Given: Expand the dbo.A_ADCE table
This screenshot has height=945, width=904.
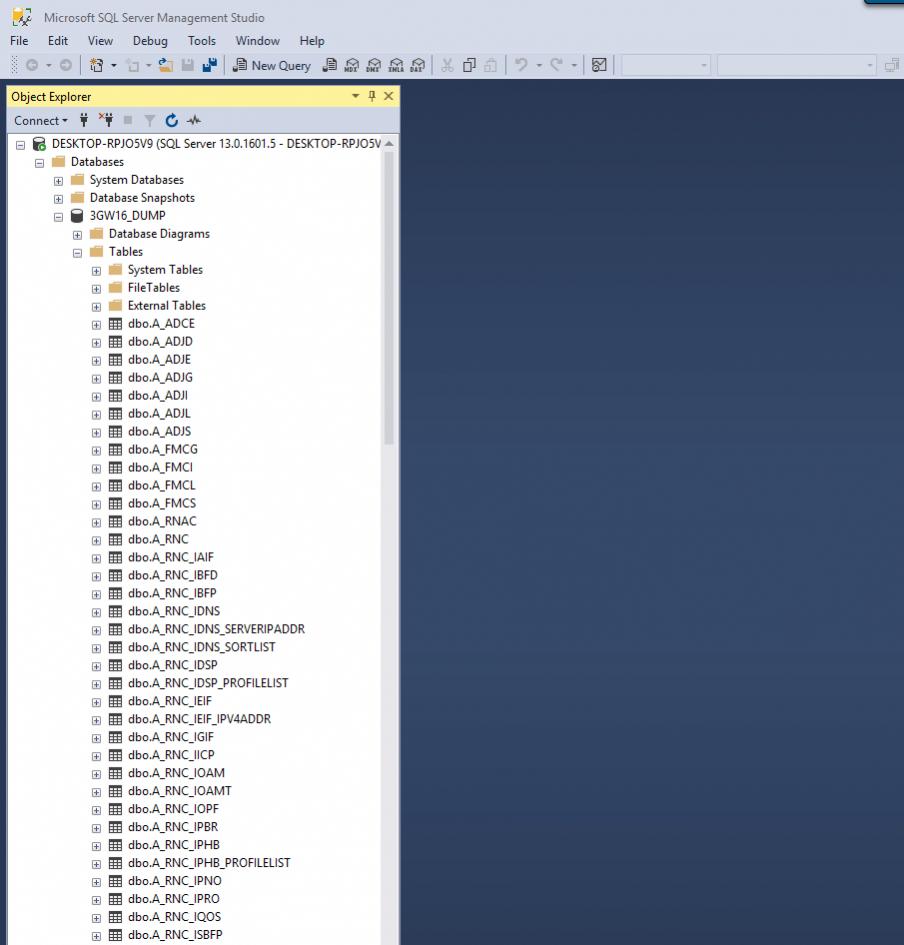Looking at the screenshot, I should [x=96, y=325].
